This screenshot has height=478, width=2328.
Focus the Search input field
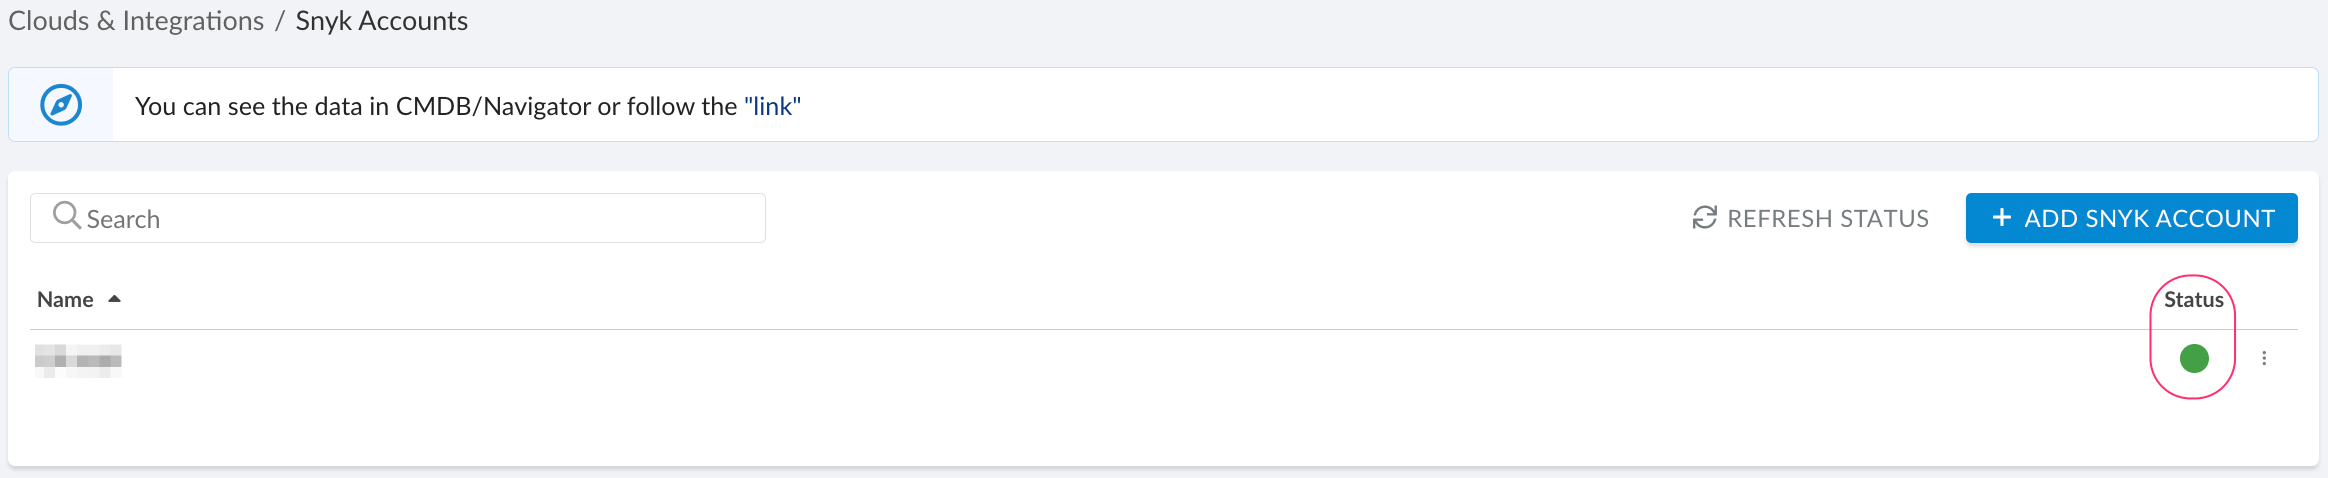point(420,219)
